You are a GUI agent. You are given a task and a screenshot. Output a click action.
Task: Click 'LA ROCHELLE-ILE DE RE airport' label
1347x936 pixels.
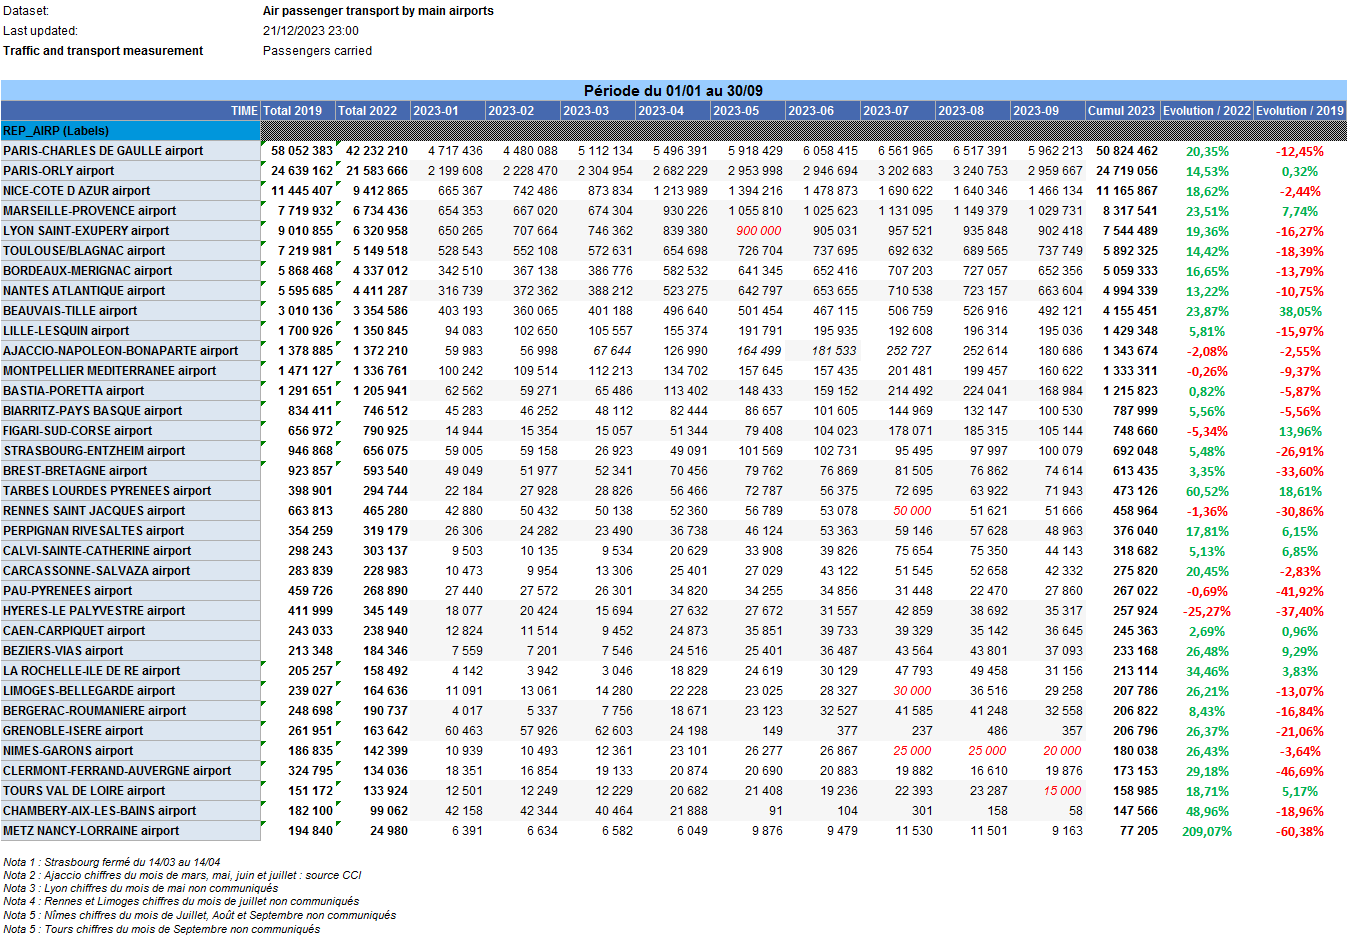pyautogui.click(x=130, y=671)
